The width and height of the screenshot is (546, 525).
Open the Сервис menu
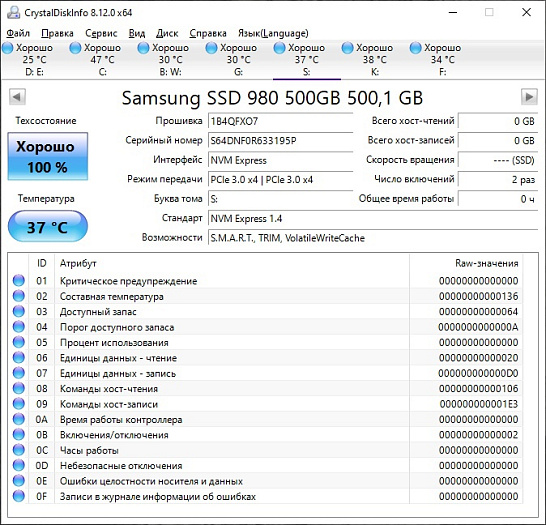click(101, 33)
